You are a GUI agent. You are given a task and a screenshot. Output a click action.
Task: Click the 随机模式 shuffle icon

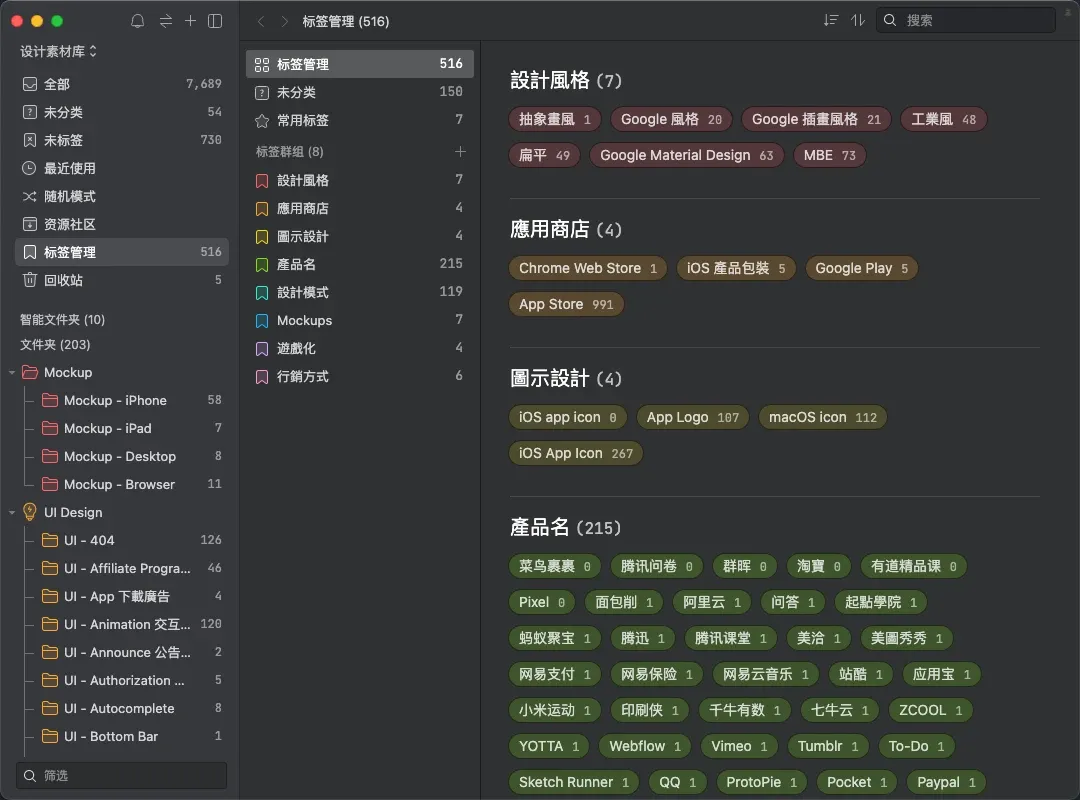point(30,196)
